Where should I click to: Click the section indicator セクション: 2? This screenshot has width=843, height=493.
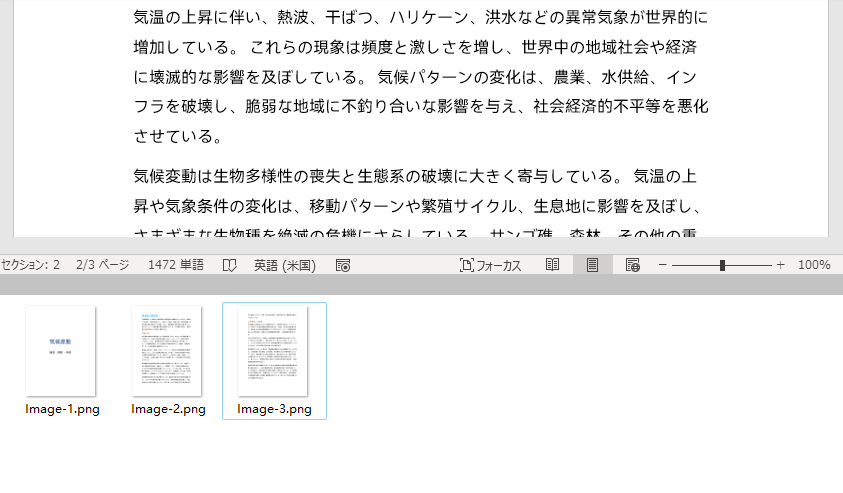pyautogui.click(x=31, y=265)
